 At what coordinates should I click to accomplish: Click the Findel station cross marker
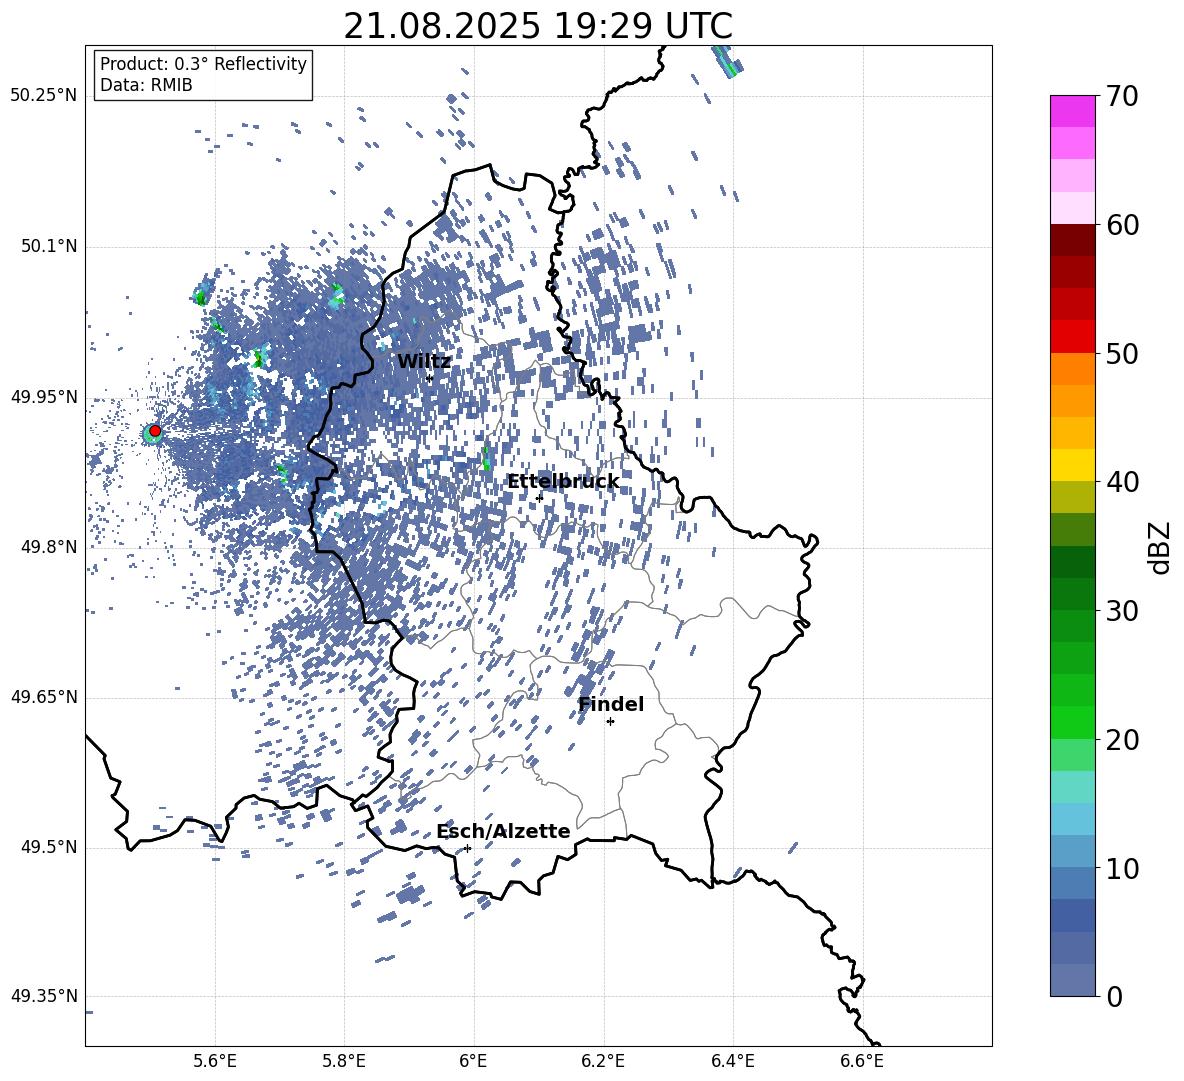[x=610, y=722]
